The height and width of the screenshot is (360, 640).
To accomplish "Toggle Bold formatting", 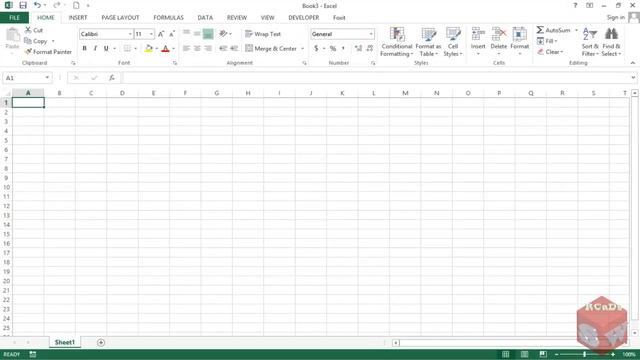I will coord(84,49).
